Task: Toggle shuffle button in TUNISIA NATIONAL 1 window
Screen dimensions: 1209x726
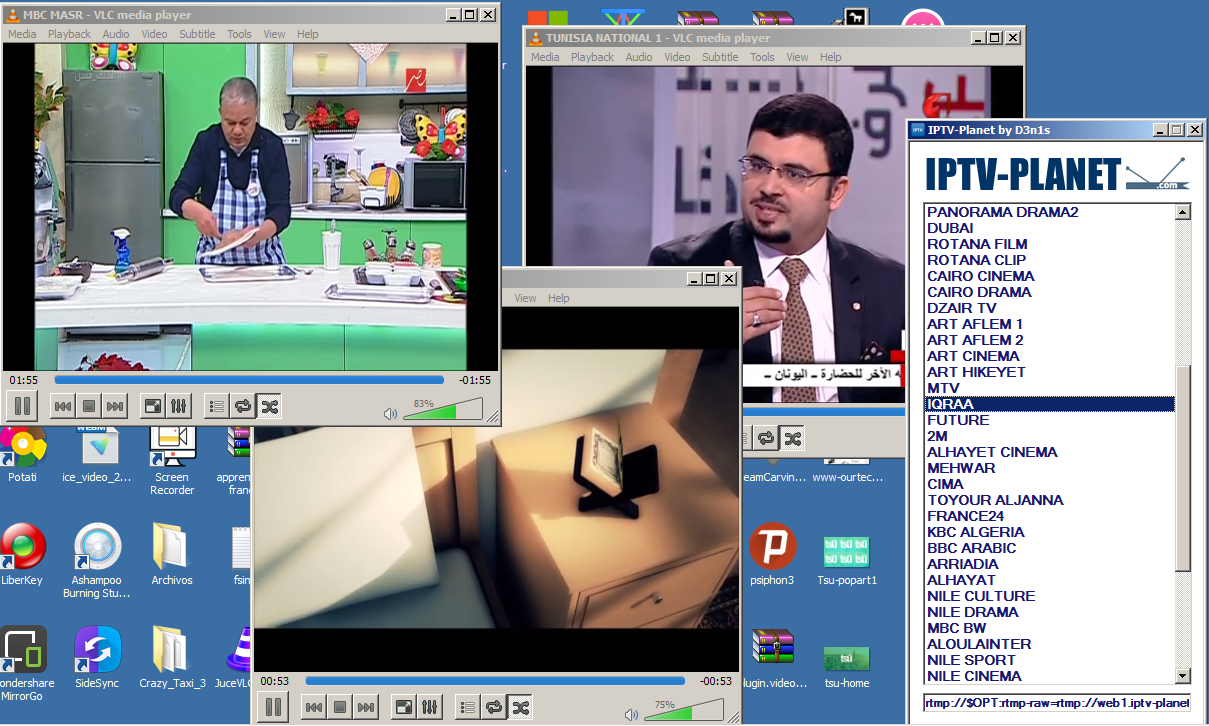Action: click(792, 438)
